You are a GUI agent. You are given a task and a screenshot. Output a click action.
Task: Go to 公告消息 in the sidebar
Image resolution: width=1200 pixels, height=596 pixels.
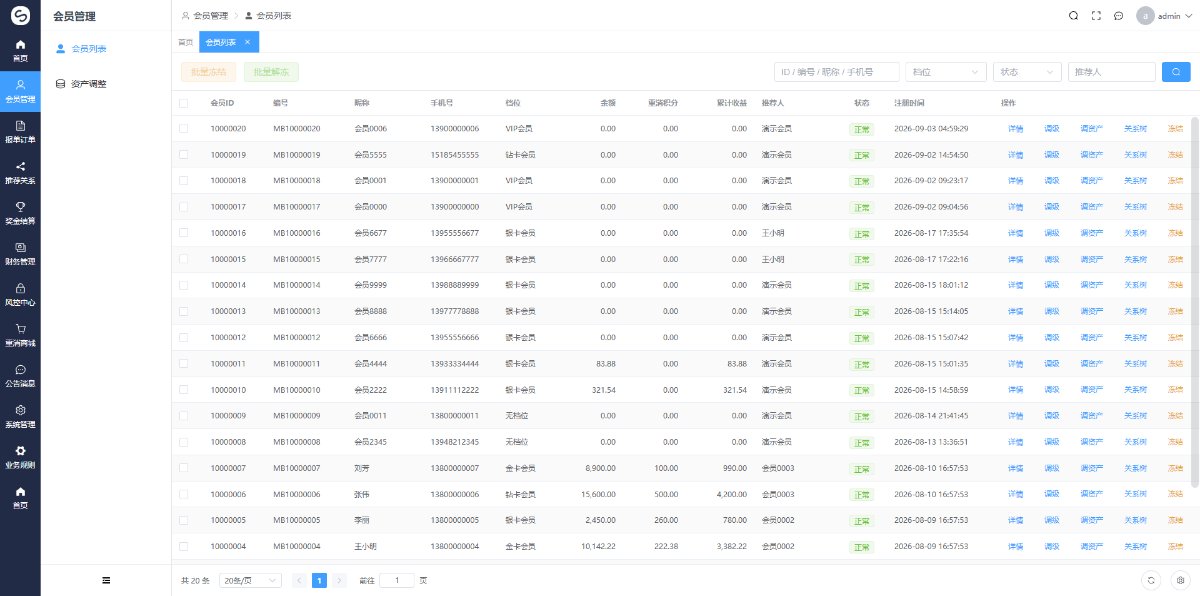tap(20, 375)
